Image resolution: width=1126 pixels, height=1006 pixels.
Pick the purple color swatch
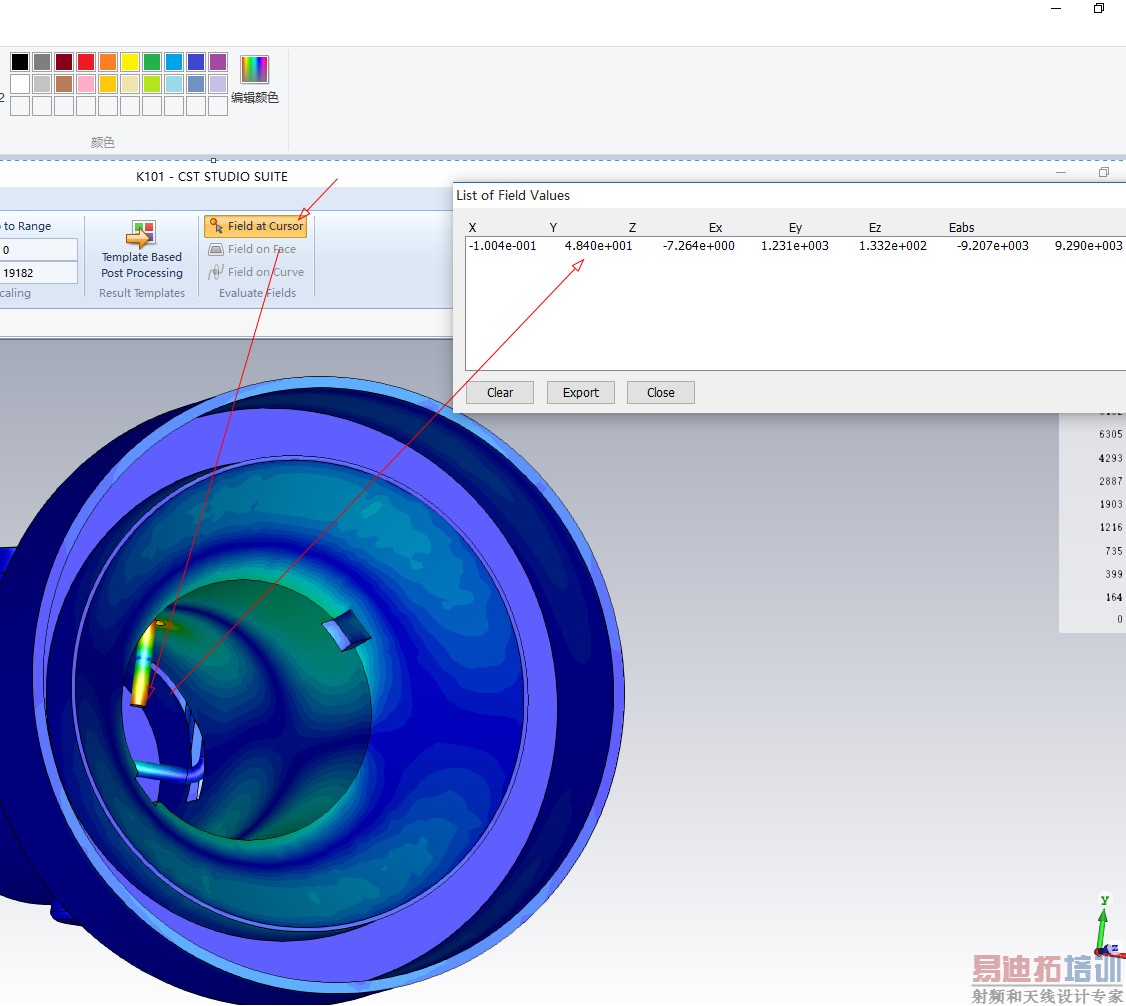[218, 62]
